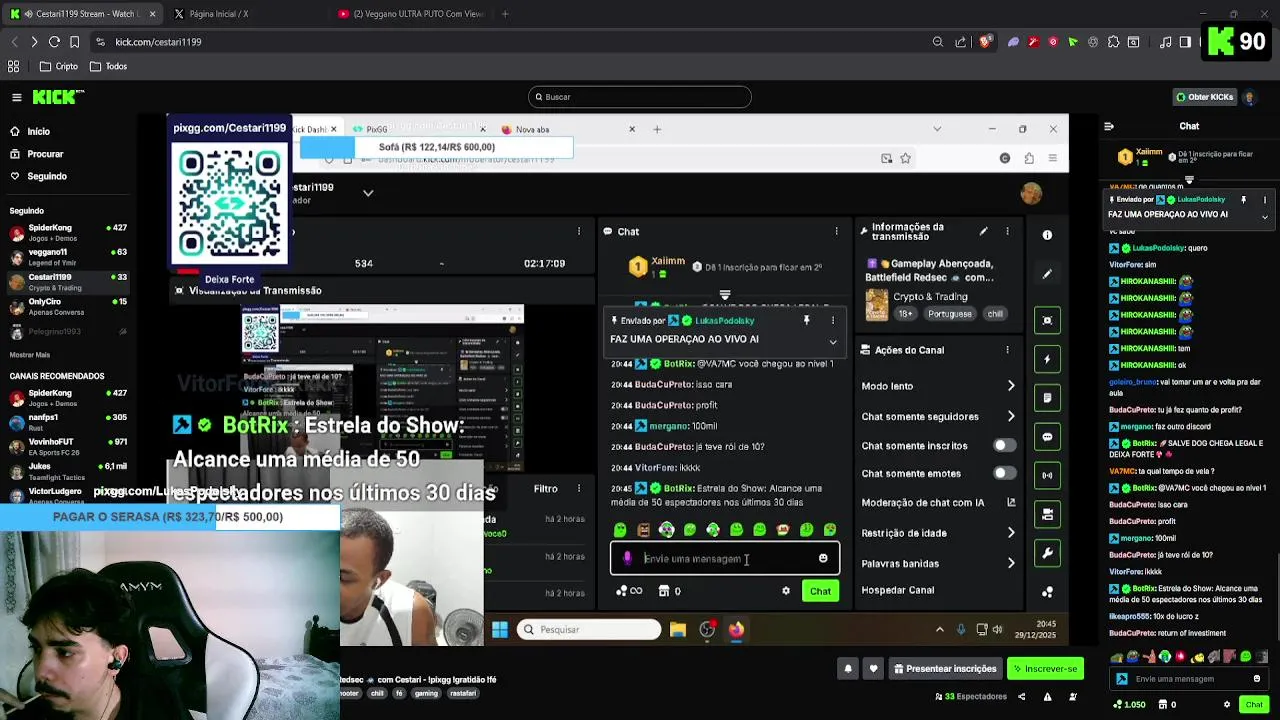Bookmark the page via toolbar icon

pyautogui.click(x=74, y=42)
